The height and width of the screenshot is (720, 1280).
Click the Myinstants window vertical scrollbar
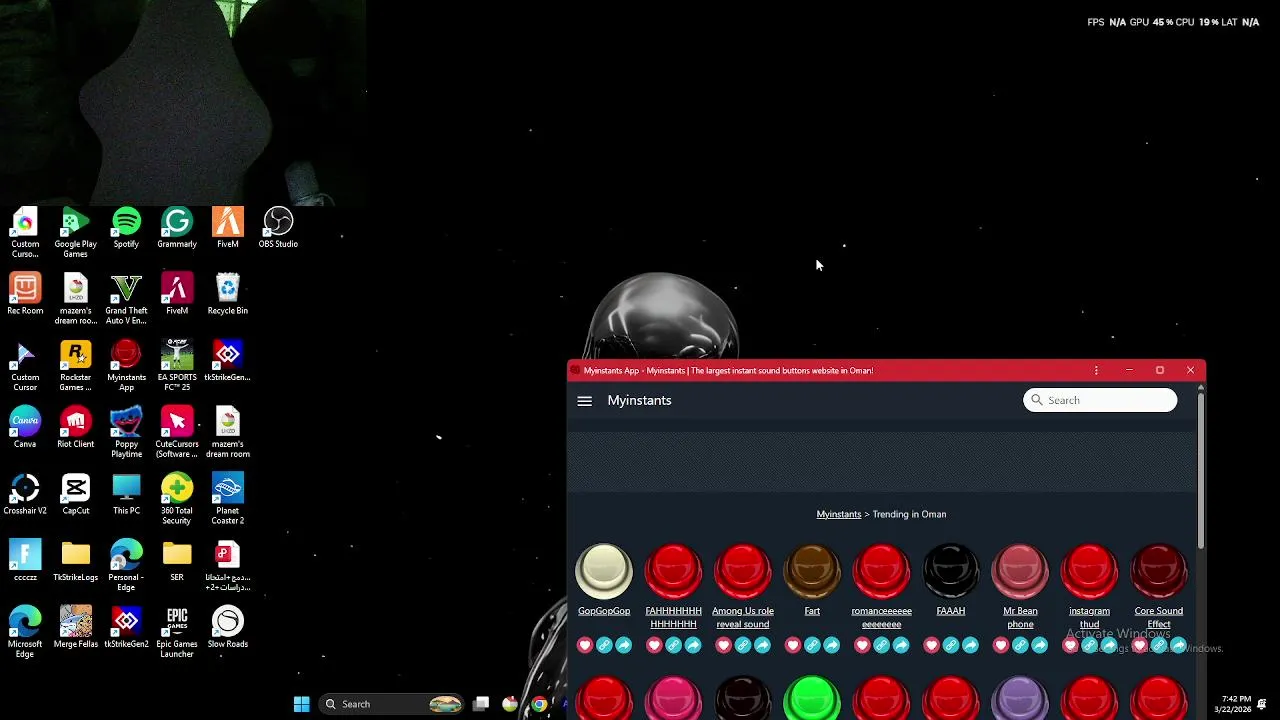tap(1200, 470)
